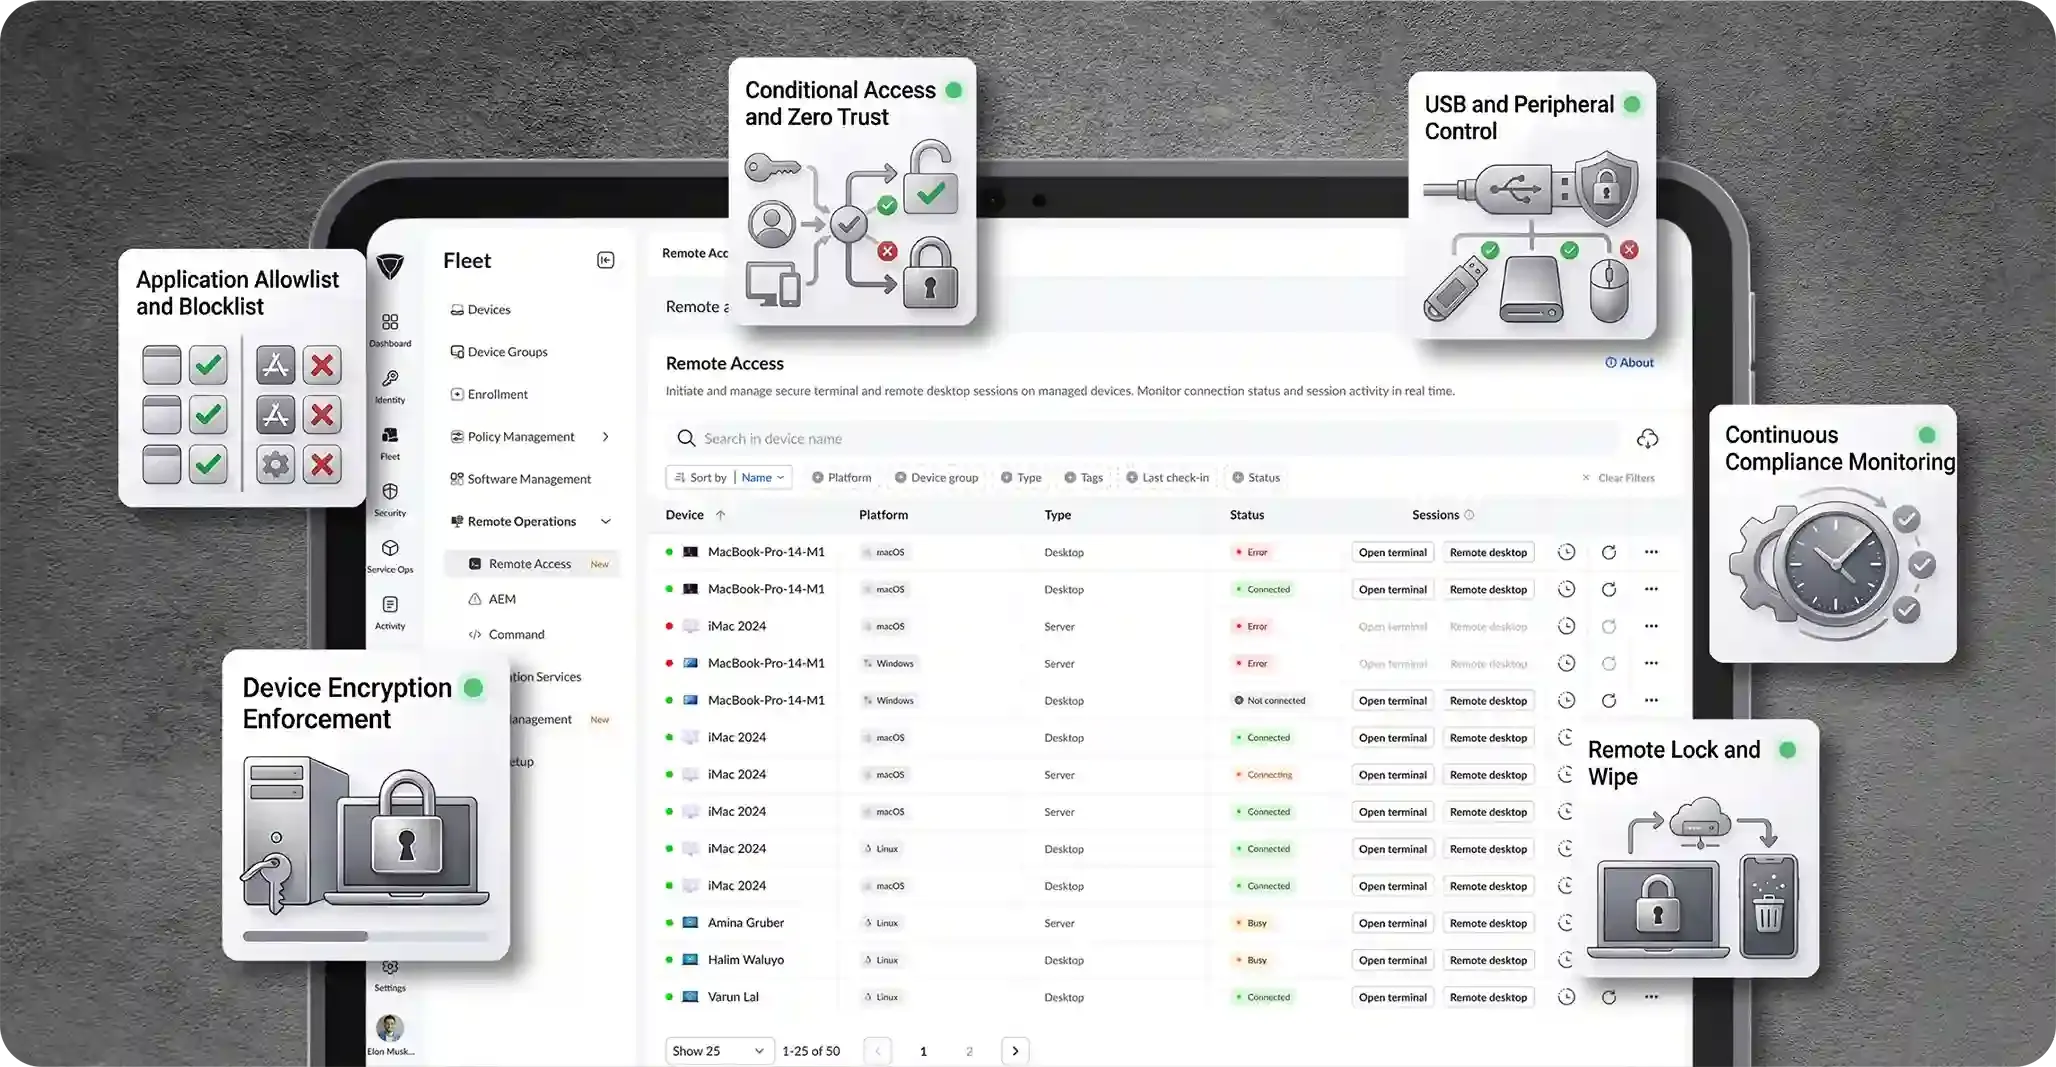The image size is (2056, 1067).
Task: Collapse the Fleet sidebar panel icon
Action: (606, 260)
